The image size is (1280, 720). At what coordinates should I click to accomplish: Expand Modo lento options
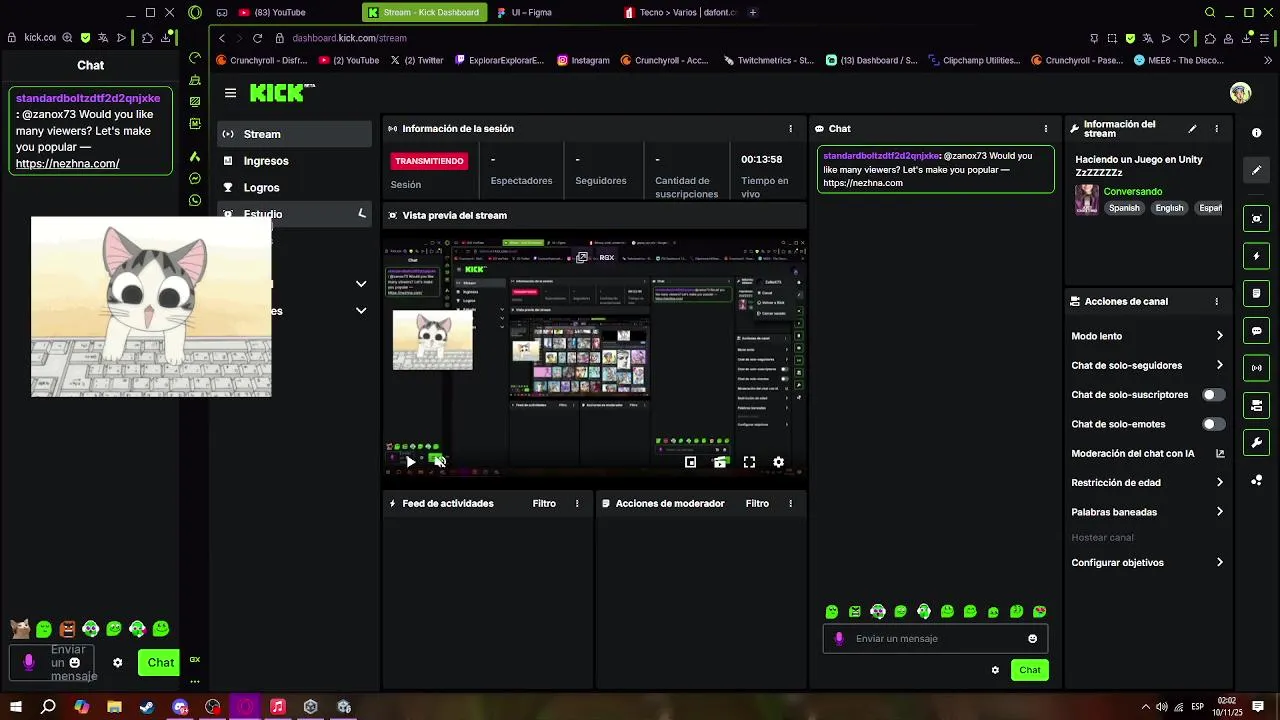(1219, 336)
